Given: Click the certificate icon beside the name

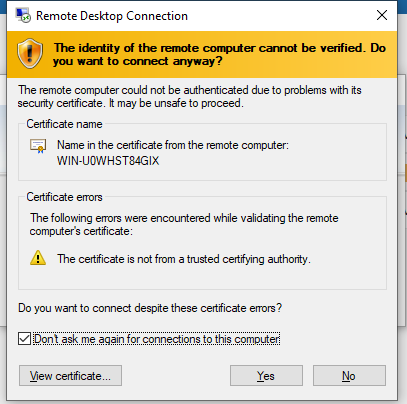Looking at the screenshot, I should click(38, 146).
